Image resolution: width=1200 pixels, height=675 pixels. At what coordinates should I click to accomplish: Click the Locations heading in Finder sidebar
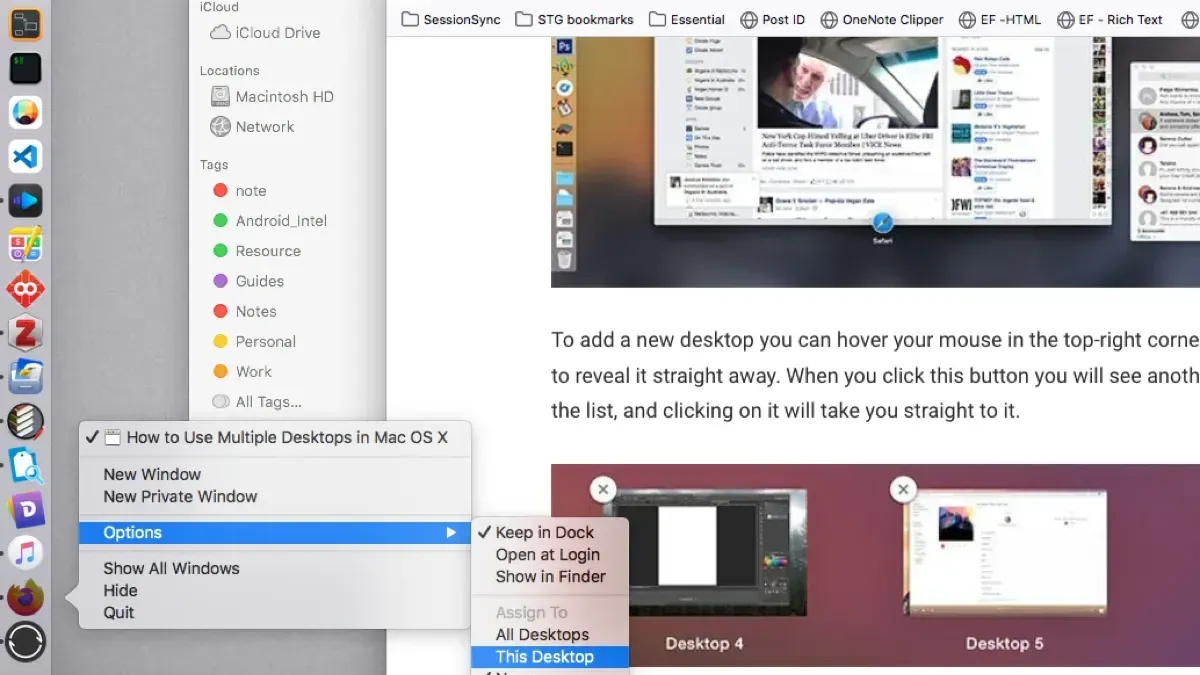point(229,71)
